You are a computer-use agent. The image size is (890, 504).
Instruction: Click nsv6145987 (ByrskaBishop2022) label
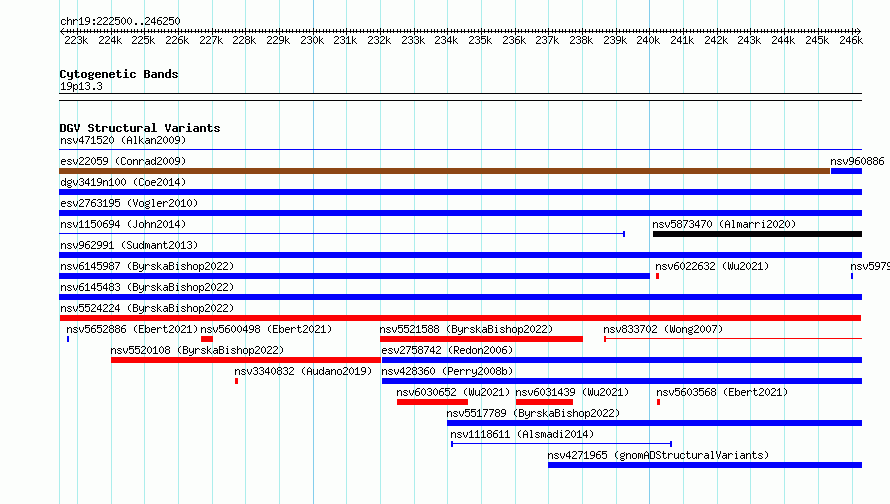pos(147,266)
